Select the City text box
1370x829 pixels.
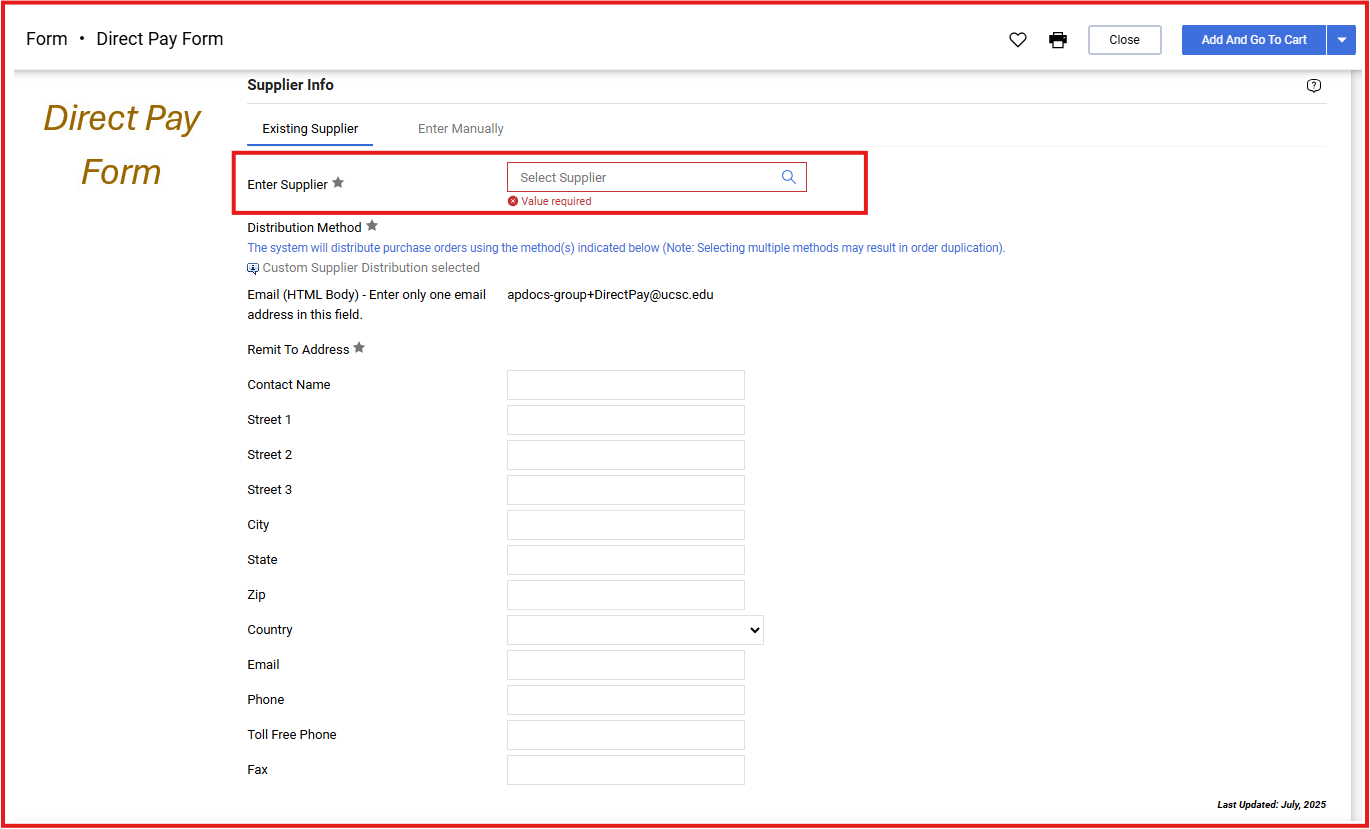(625, 525)
